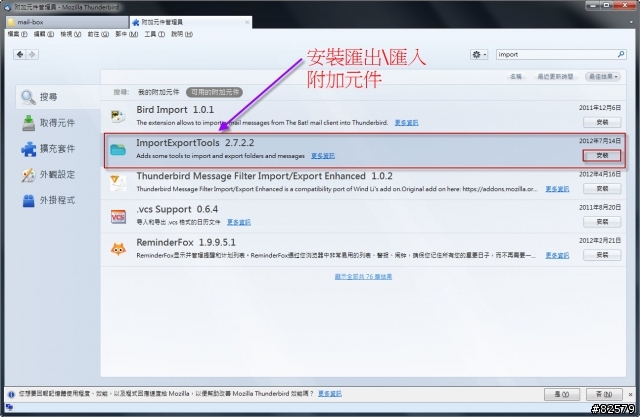
Task: Select the 'Bird Import 1.0.1' title
Action: coord(175,110)
